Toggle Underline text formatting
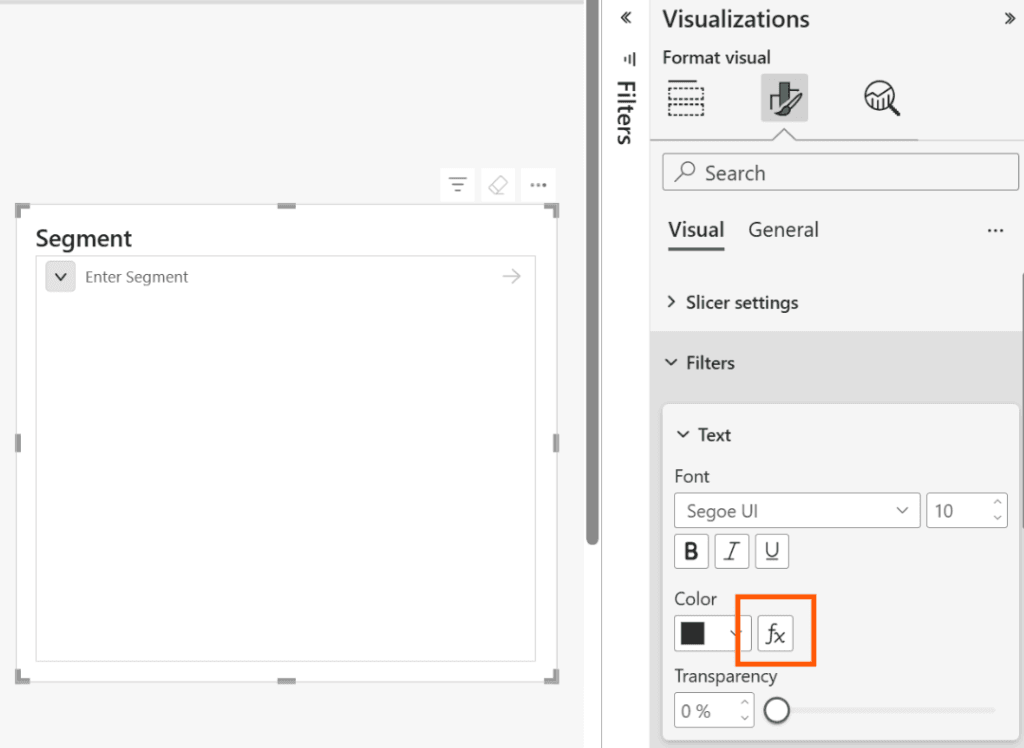The width and height of the screenshot is (1024, 748). click(772, 551)
